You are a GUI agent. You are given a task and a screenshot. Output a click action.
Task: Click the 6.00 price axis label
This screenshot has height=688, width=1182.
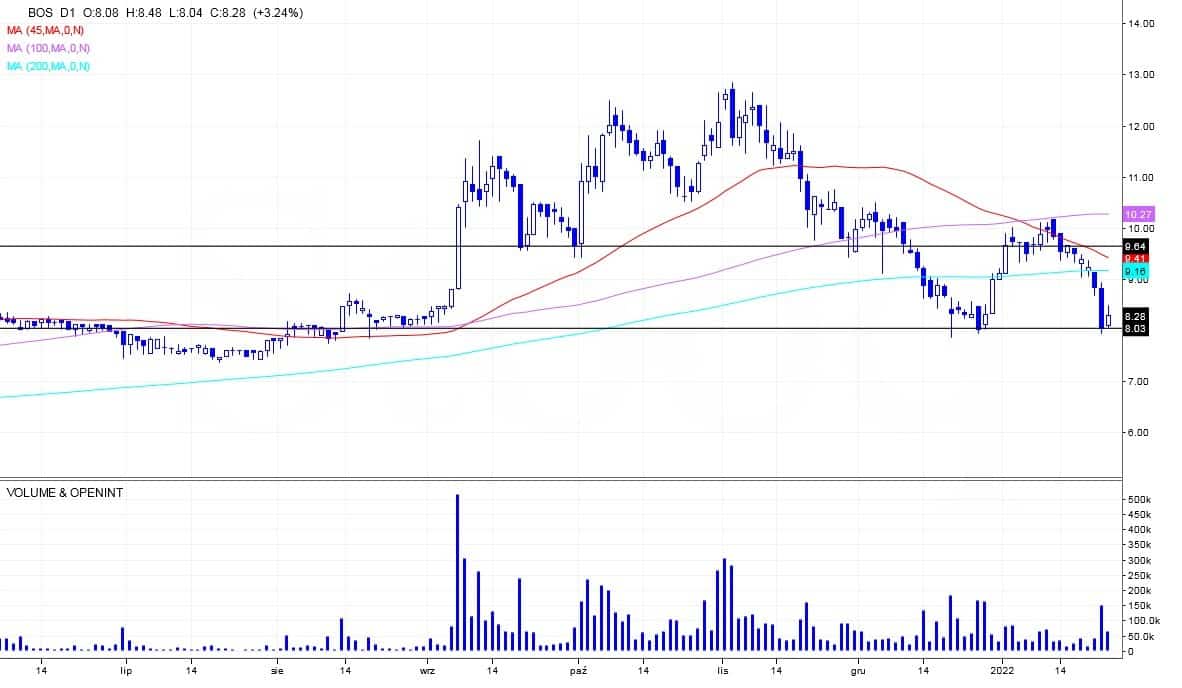1141,433
